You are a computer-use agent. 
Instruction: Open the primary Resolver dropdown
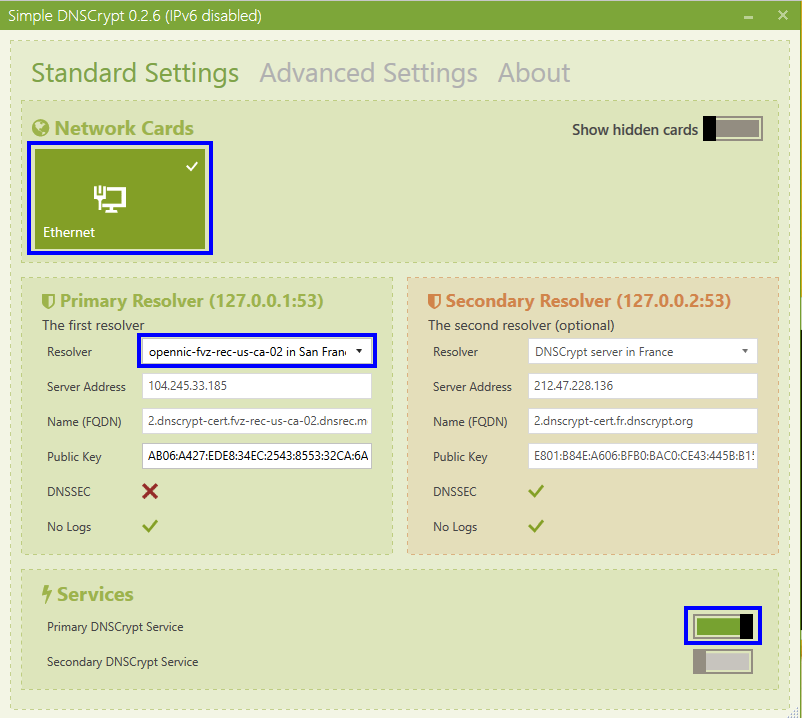[257, 351]
